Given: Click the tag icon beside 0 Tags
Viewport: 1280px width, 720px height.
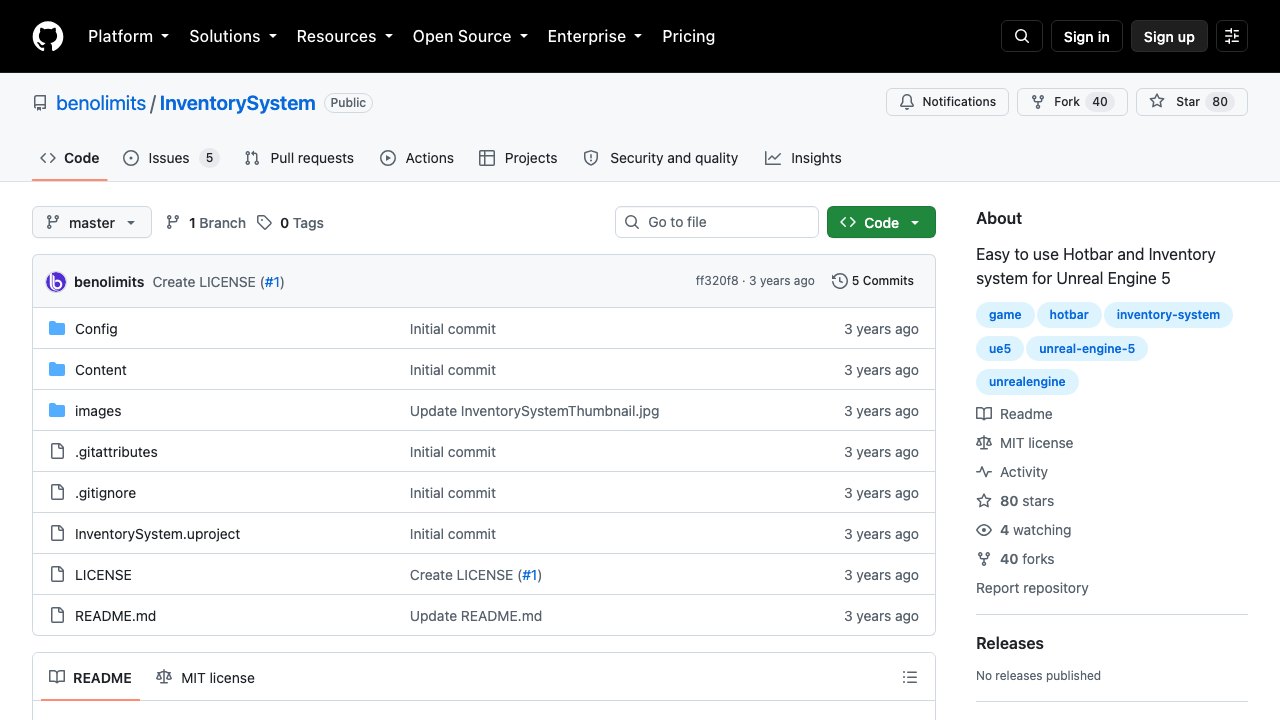Looking at the screenshot, I should pos(264,223).
